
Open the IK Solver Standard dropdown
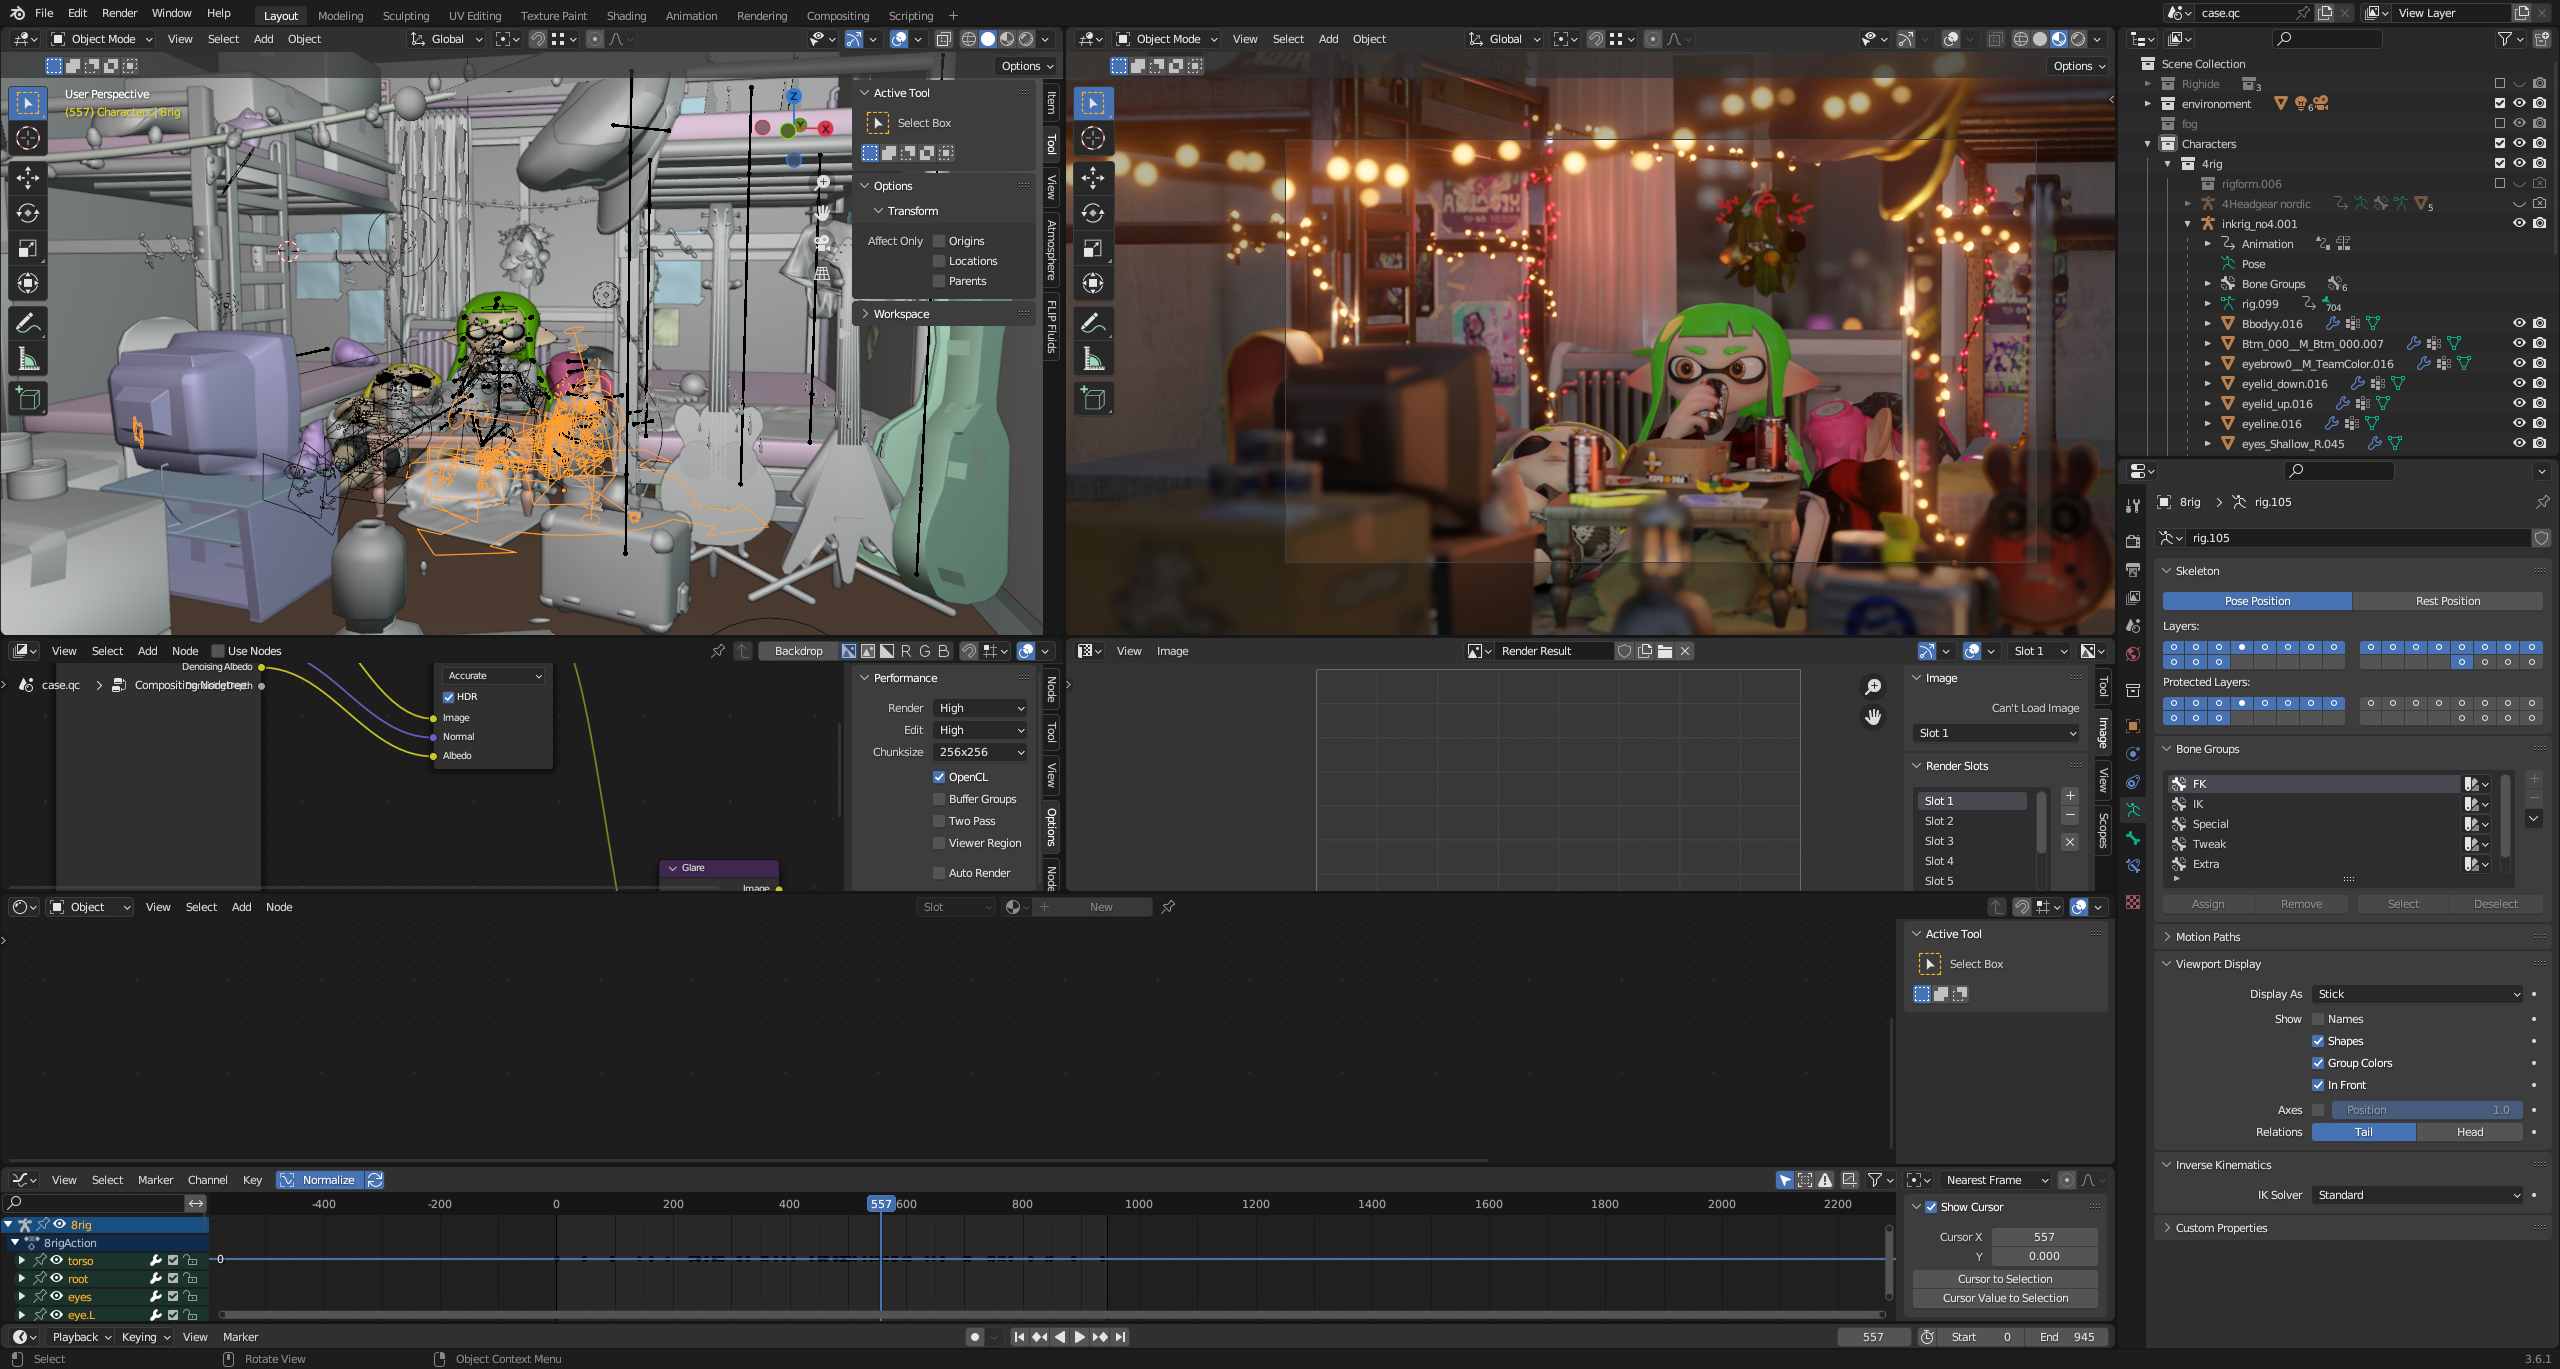(x=2418, y=1195)
